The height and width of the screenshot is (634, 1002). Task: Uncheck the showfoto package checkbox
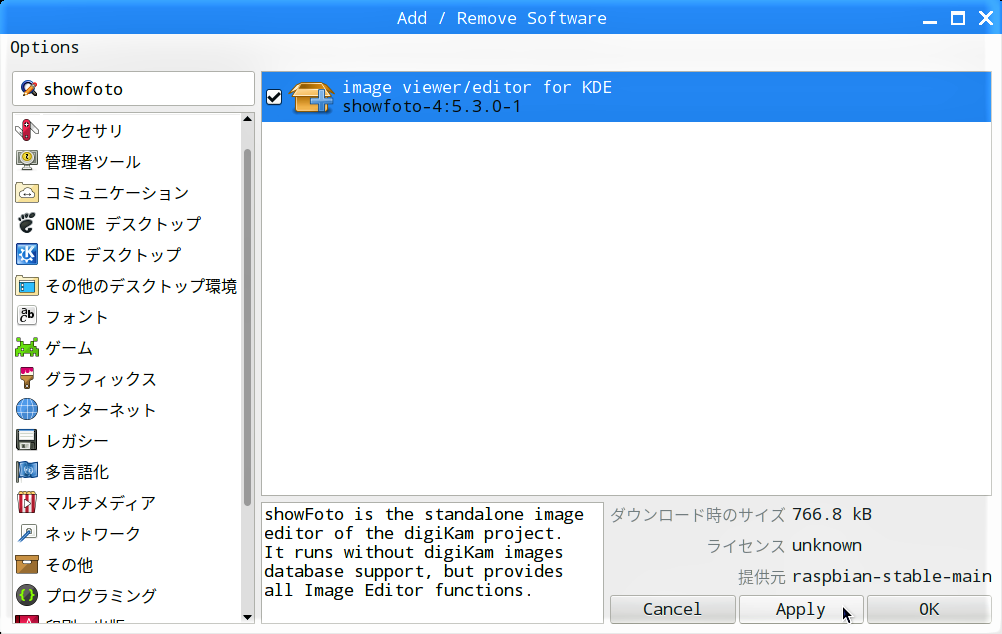click(x=274, y=97)
